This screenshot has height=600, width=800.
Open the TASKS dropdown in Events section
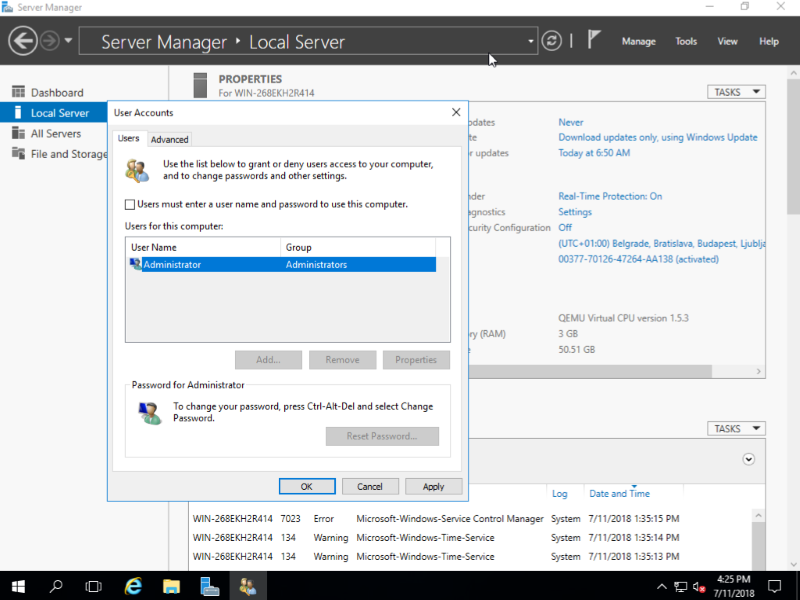click(x=736, y=429)
